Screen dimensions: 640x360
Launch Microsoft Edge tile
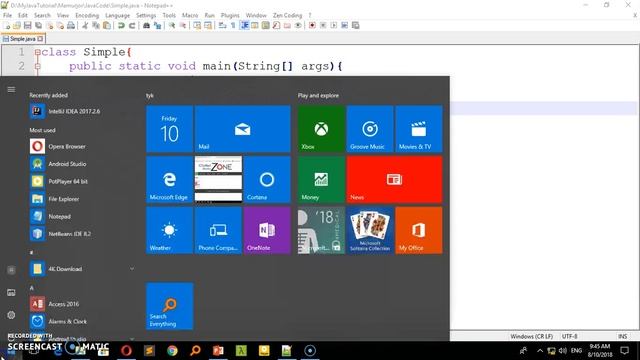169,180
